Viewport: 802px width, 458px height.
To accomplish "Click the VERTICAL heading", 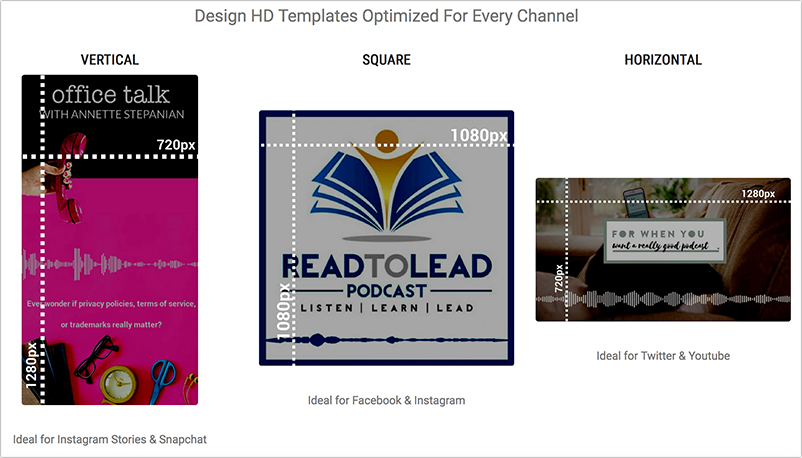I will tap(109, 60).
